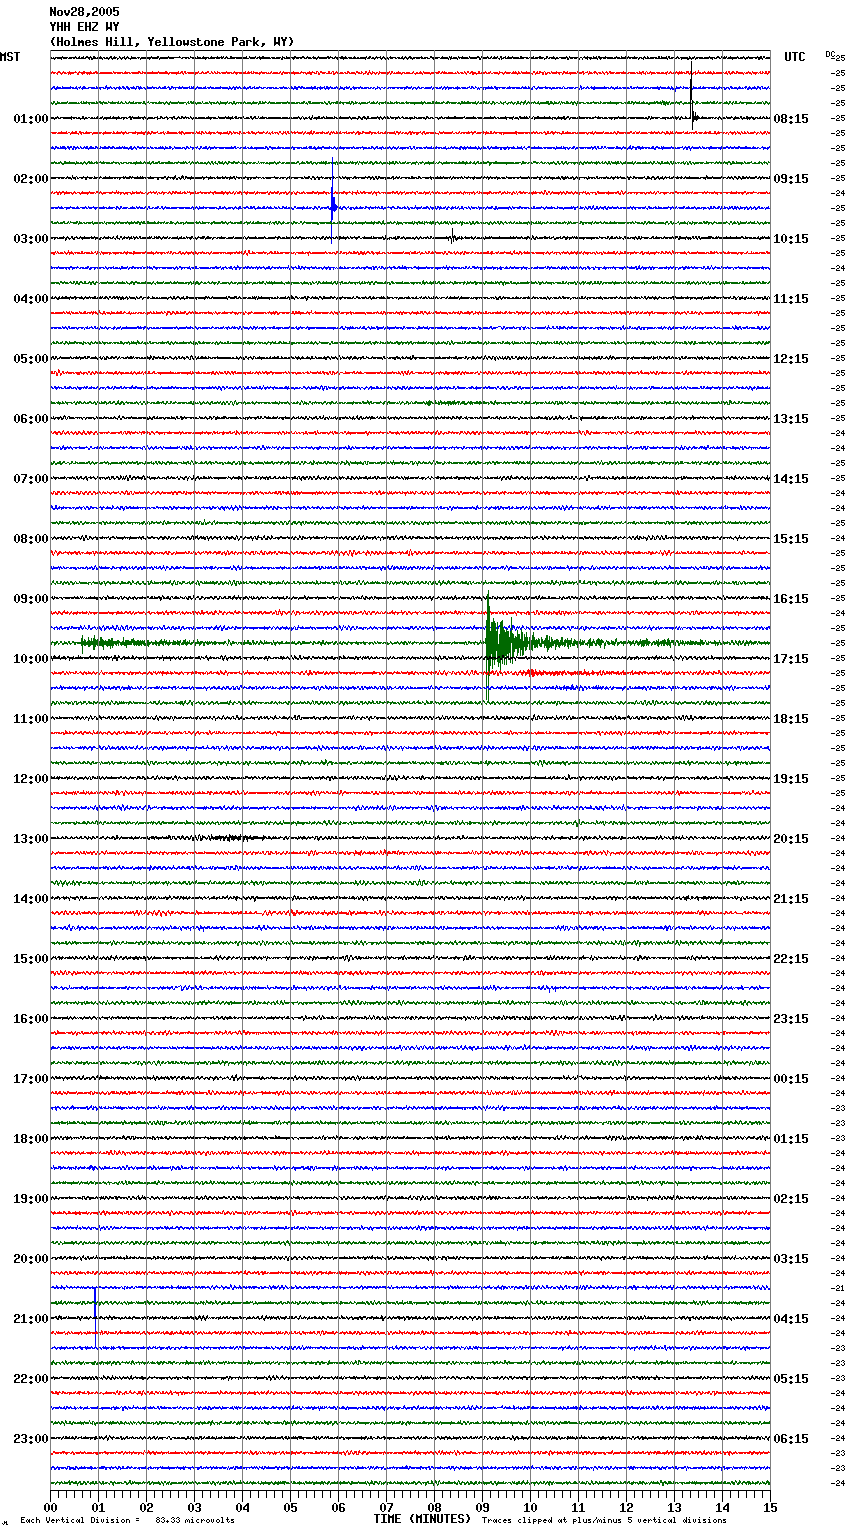Click the 16:15 UTC time label
Screen dimensions: 850x1534
pos(791,599)
